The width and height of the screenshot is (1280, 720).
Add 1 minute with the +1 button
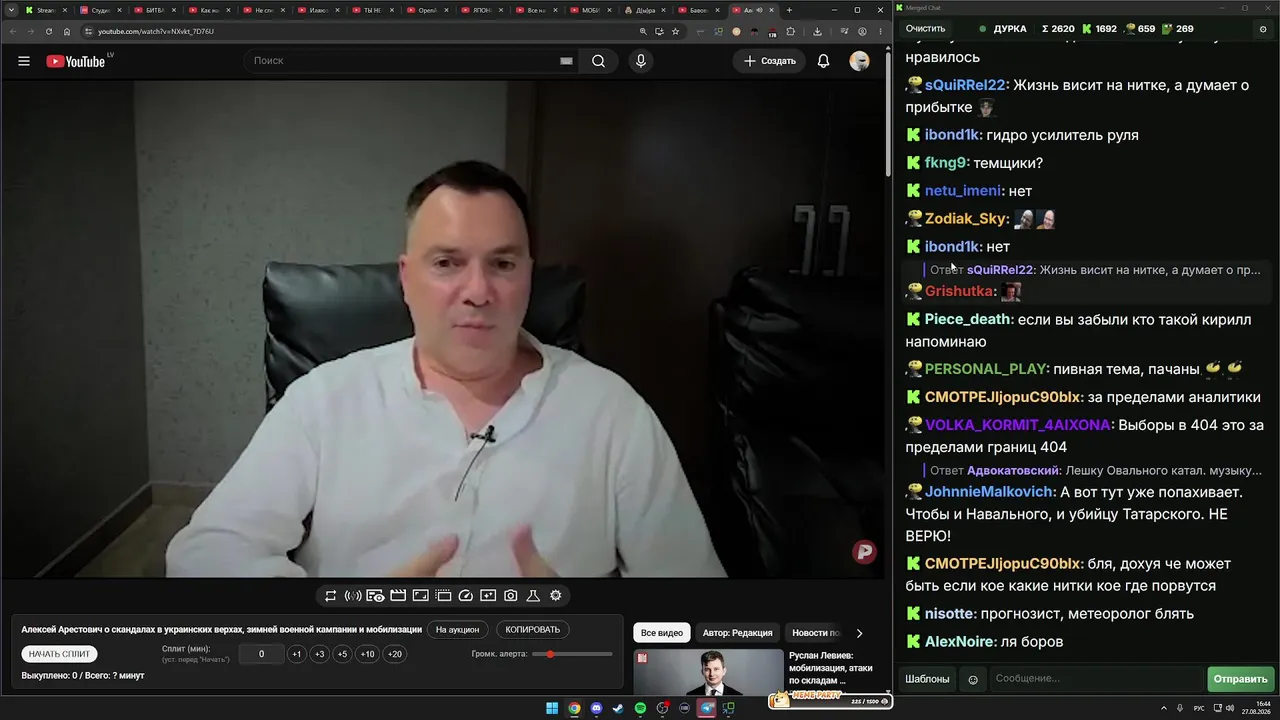[x=296, y=654]
